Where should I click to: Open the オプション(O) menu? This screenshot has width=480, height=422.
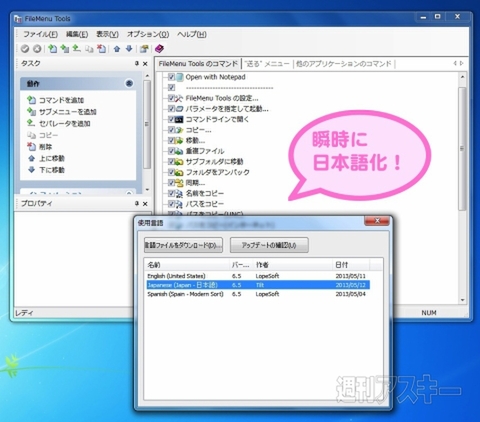coord(148,34)
